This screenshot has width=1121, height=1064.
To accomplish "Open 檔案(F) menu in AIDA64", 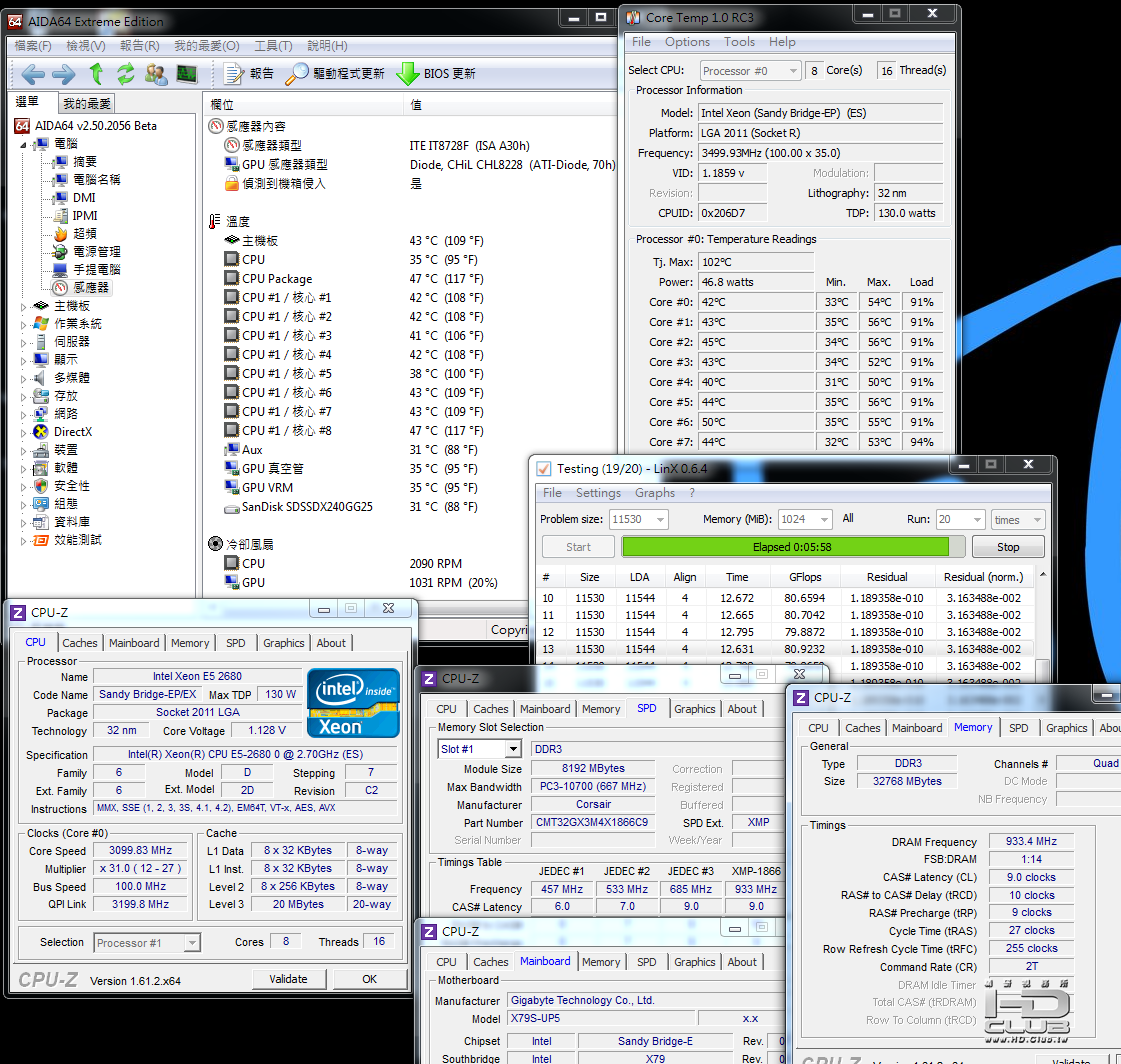I will (x=33, y=46).
